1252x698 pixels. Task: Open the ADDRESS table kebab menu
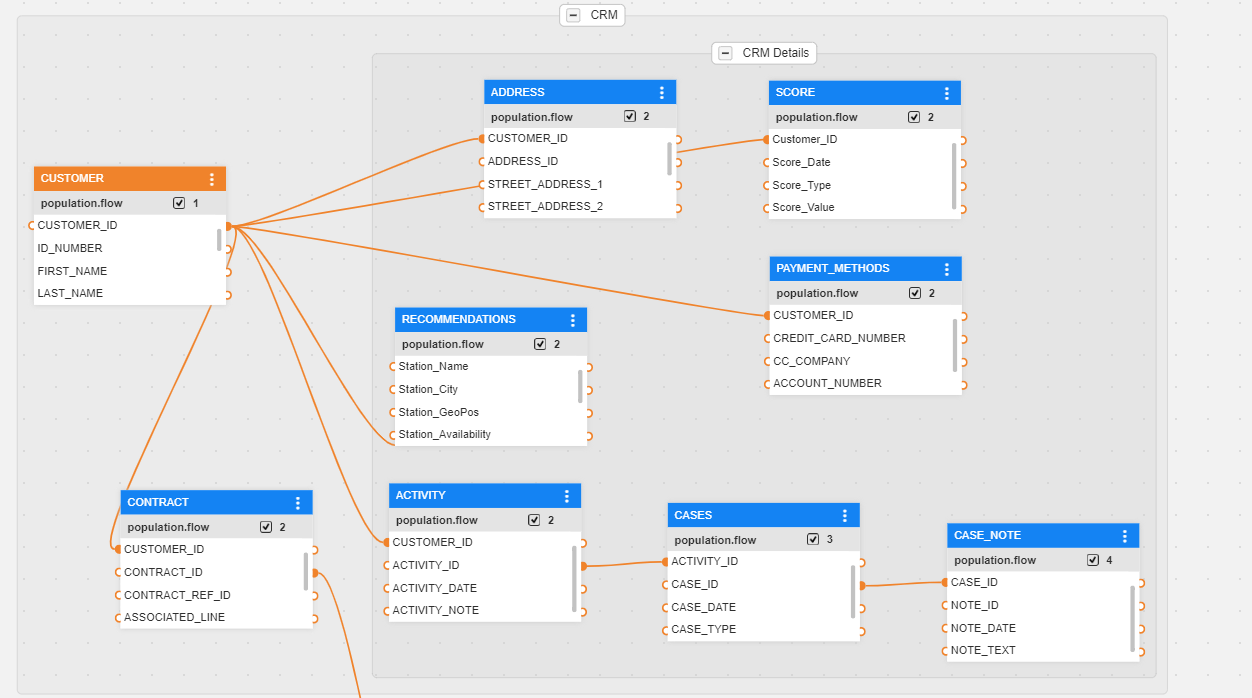662,93
